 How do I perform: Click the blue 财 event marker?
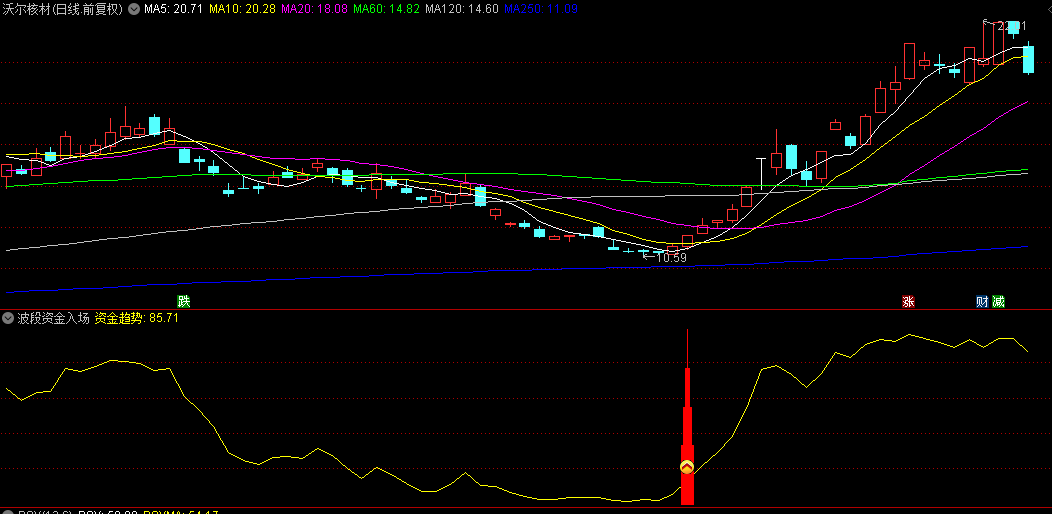tap(982, 301)
